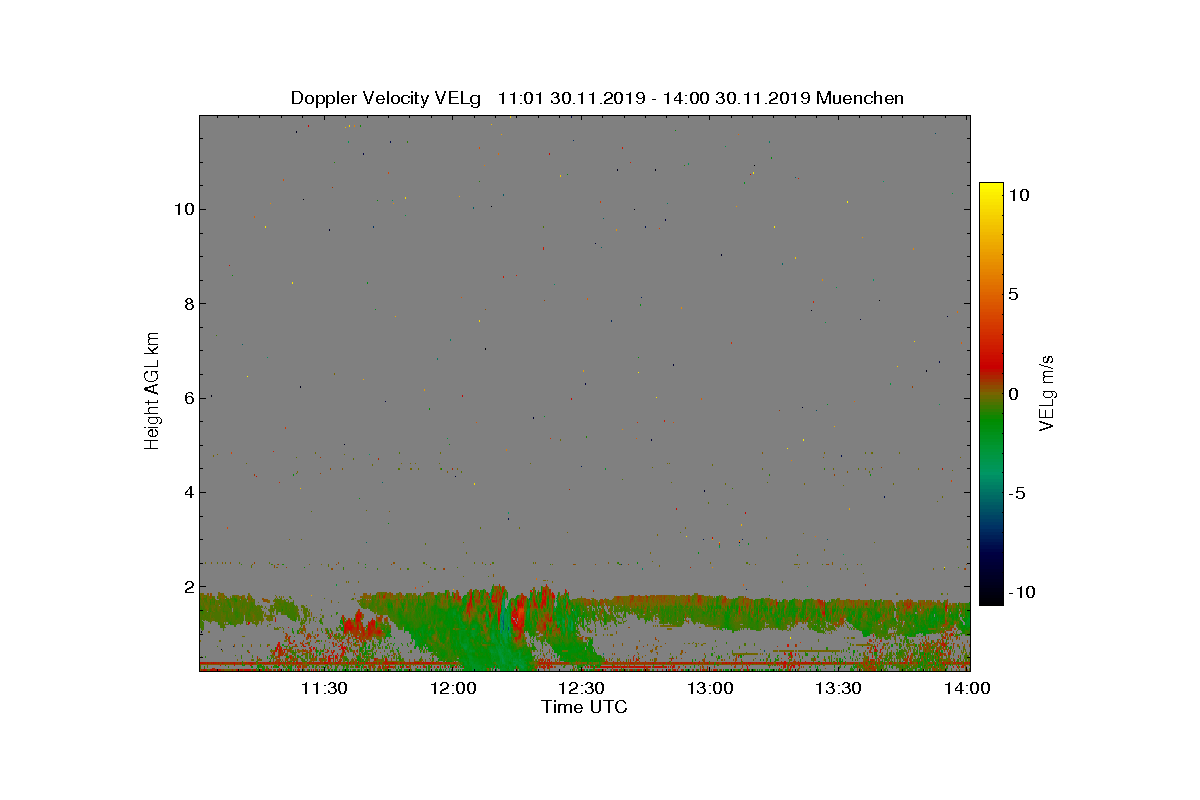Click the plot title 'Doppler Velocity VELg'
Image resolution: width=1200 pixels, height=800 pixels.
(x=386, y=98)
